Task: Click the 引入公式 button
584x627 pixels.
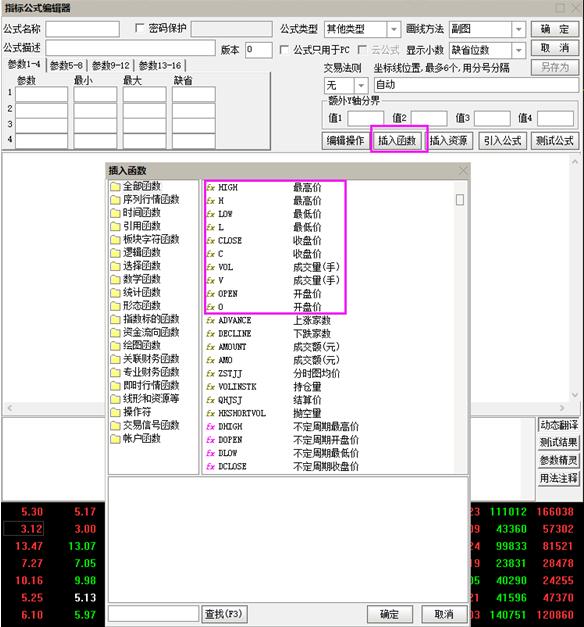Action: [x=503, y=141]
